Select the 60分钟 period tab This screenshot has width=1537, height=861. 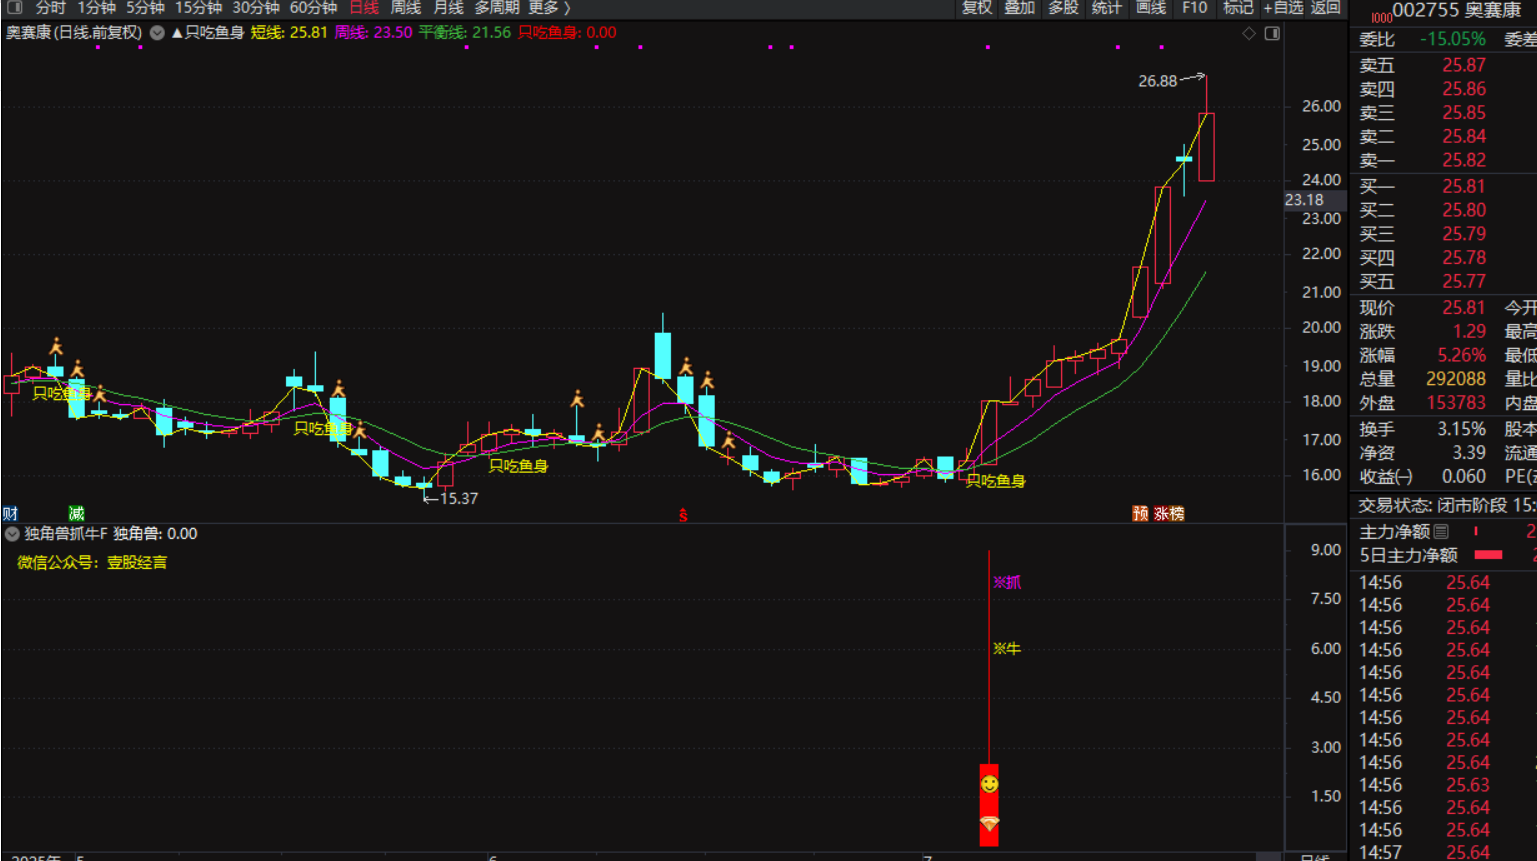click(x=313, y=8)
